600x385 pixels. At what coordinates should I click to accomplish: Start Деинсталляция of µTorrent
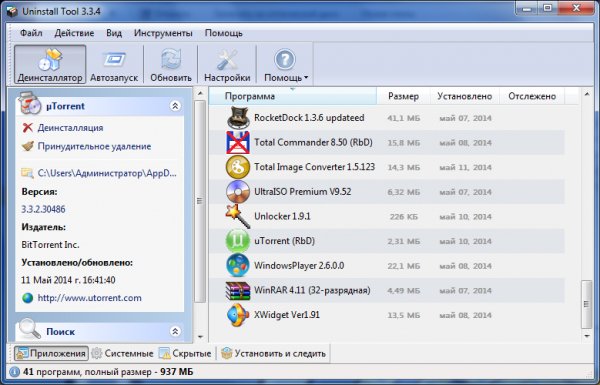tap(70, 127)
